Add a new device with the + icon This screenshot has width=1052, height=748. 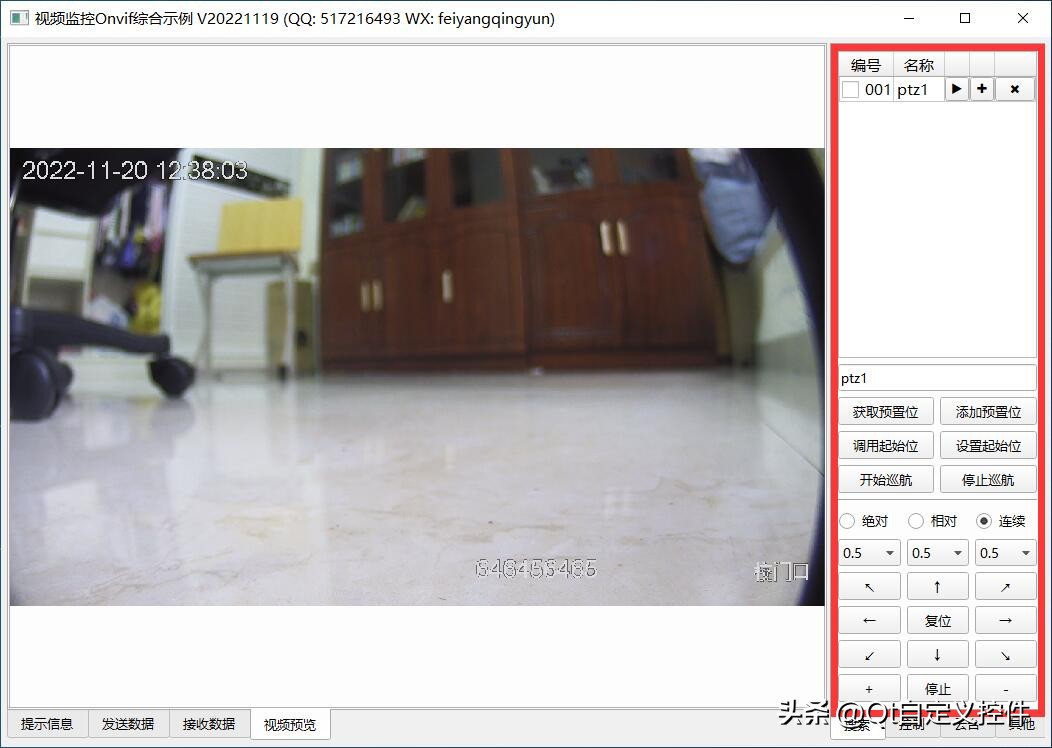[x=981, y=88]
